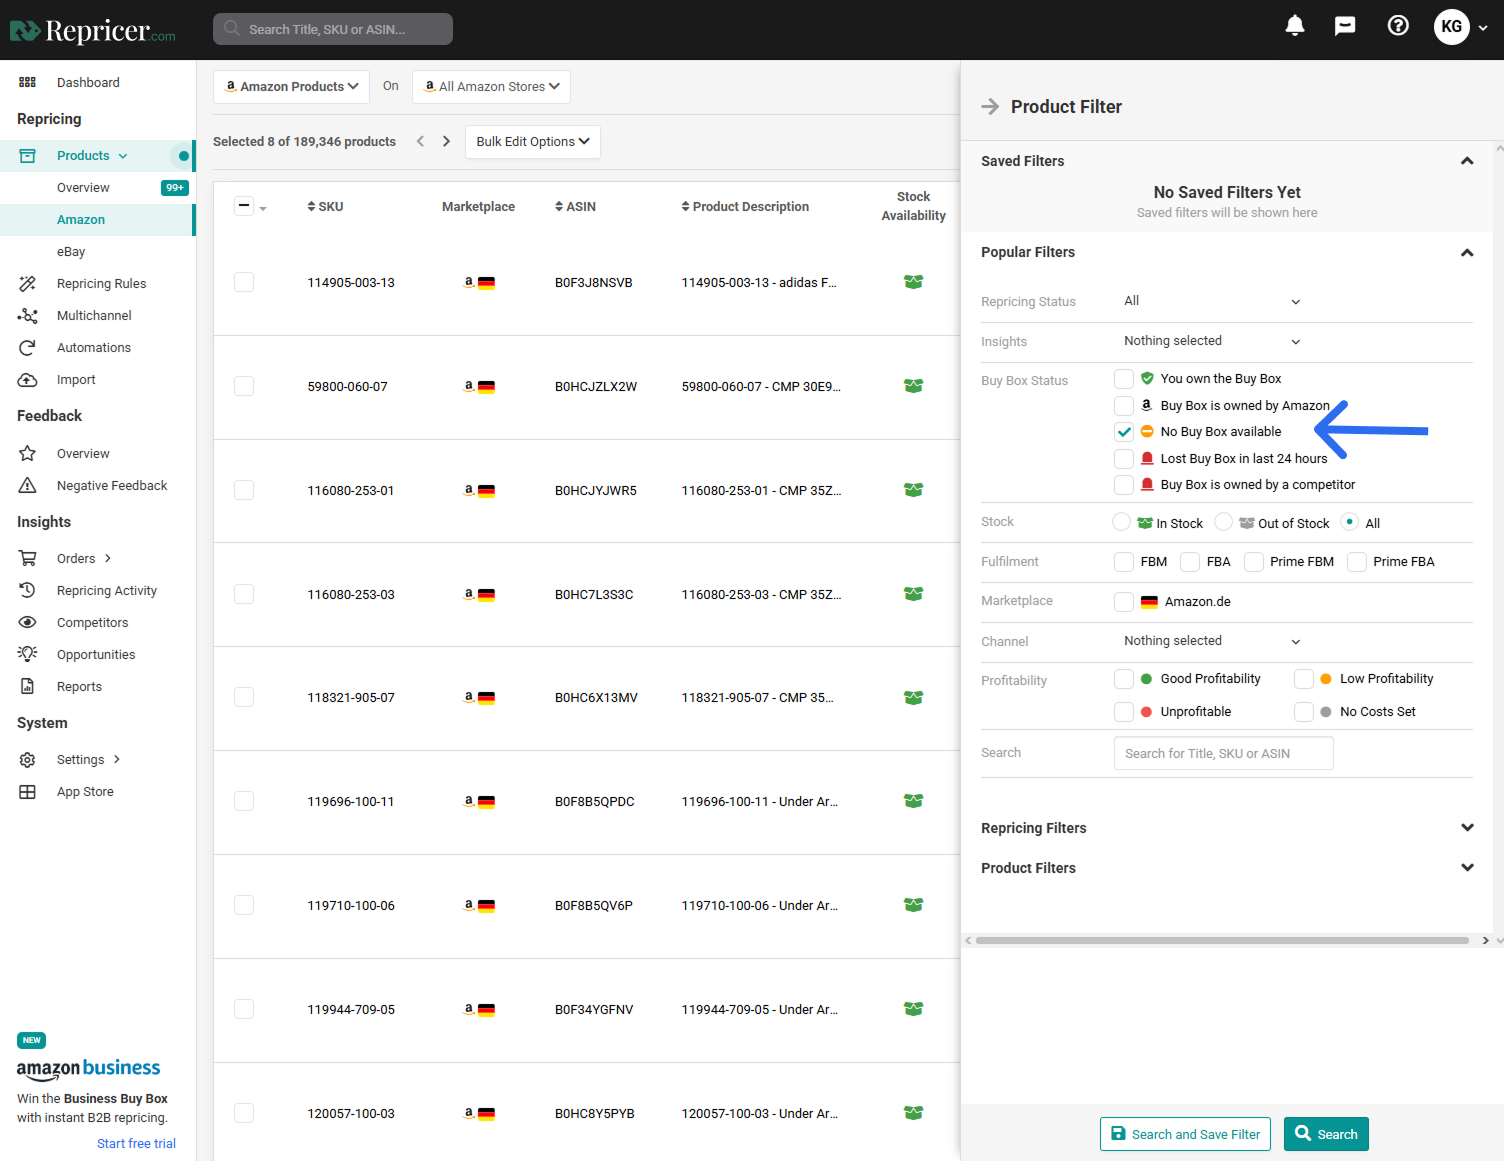Expand the Repricing Filters section

pyautogui.click(x=1467, y=828)
